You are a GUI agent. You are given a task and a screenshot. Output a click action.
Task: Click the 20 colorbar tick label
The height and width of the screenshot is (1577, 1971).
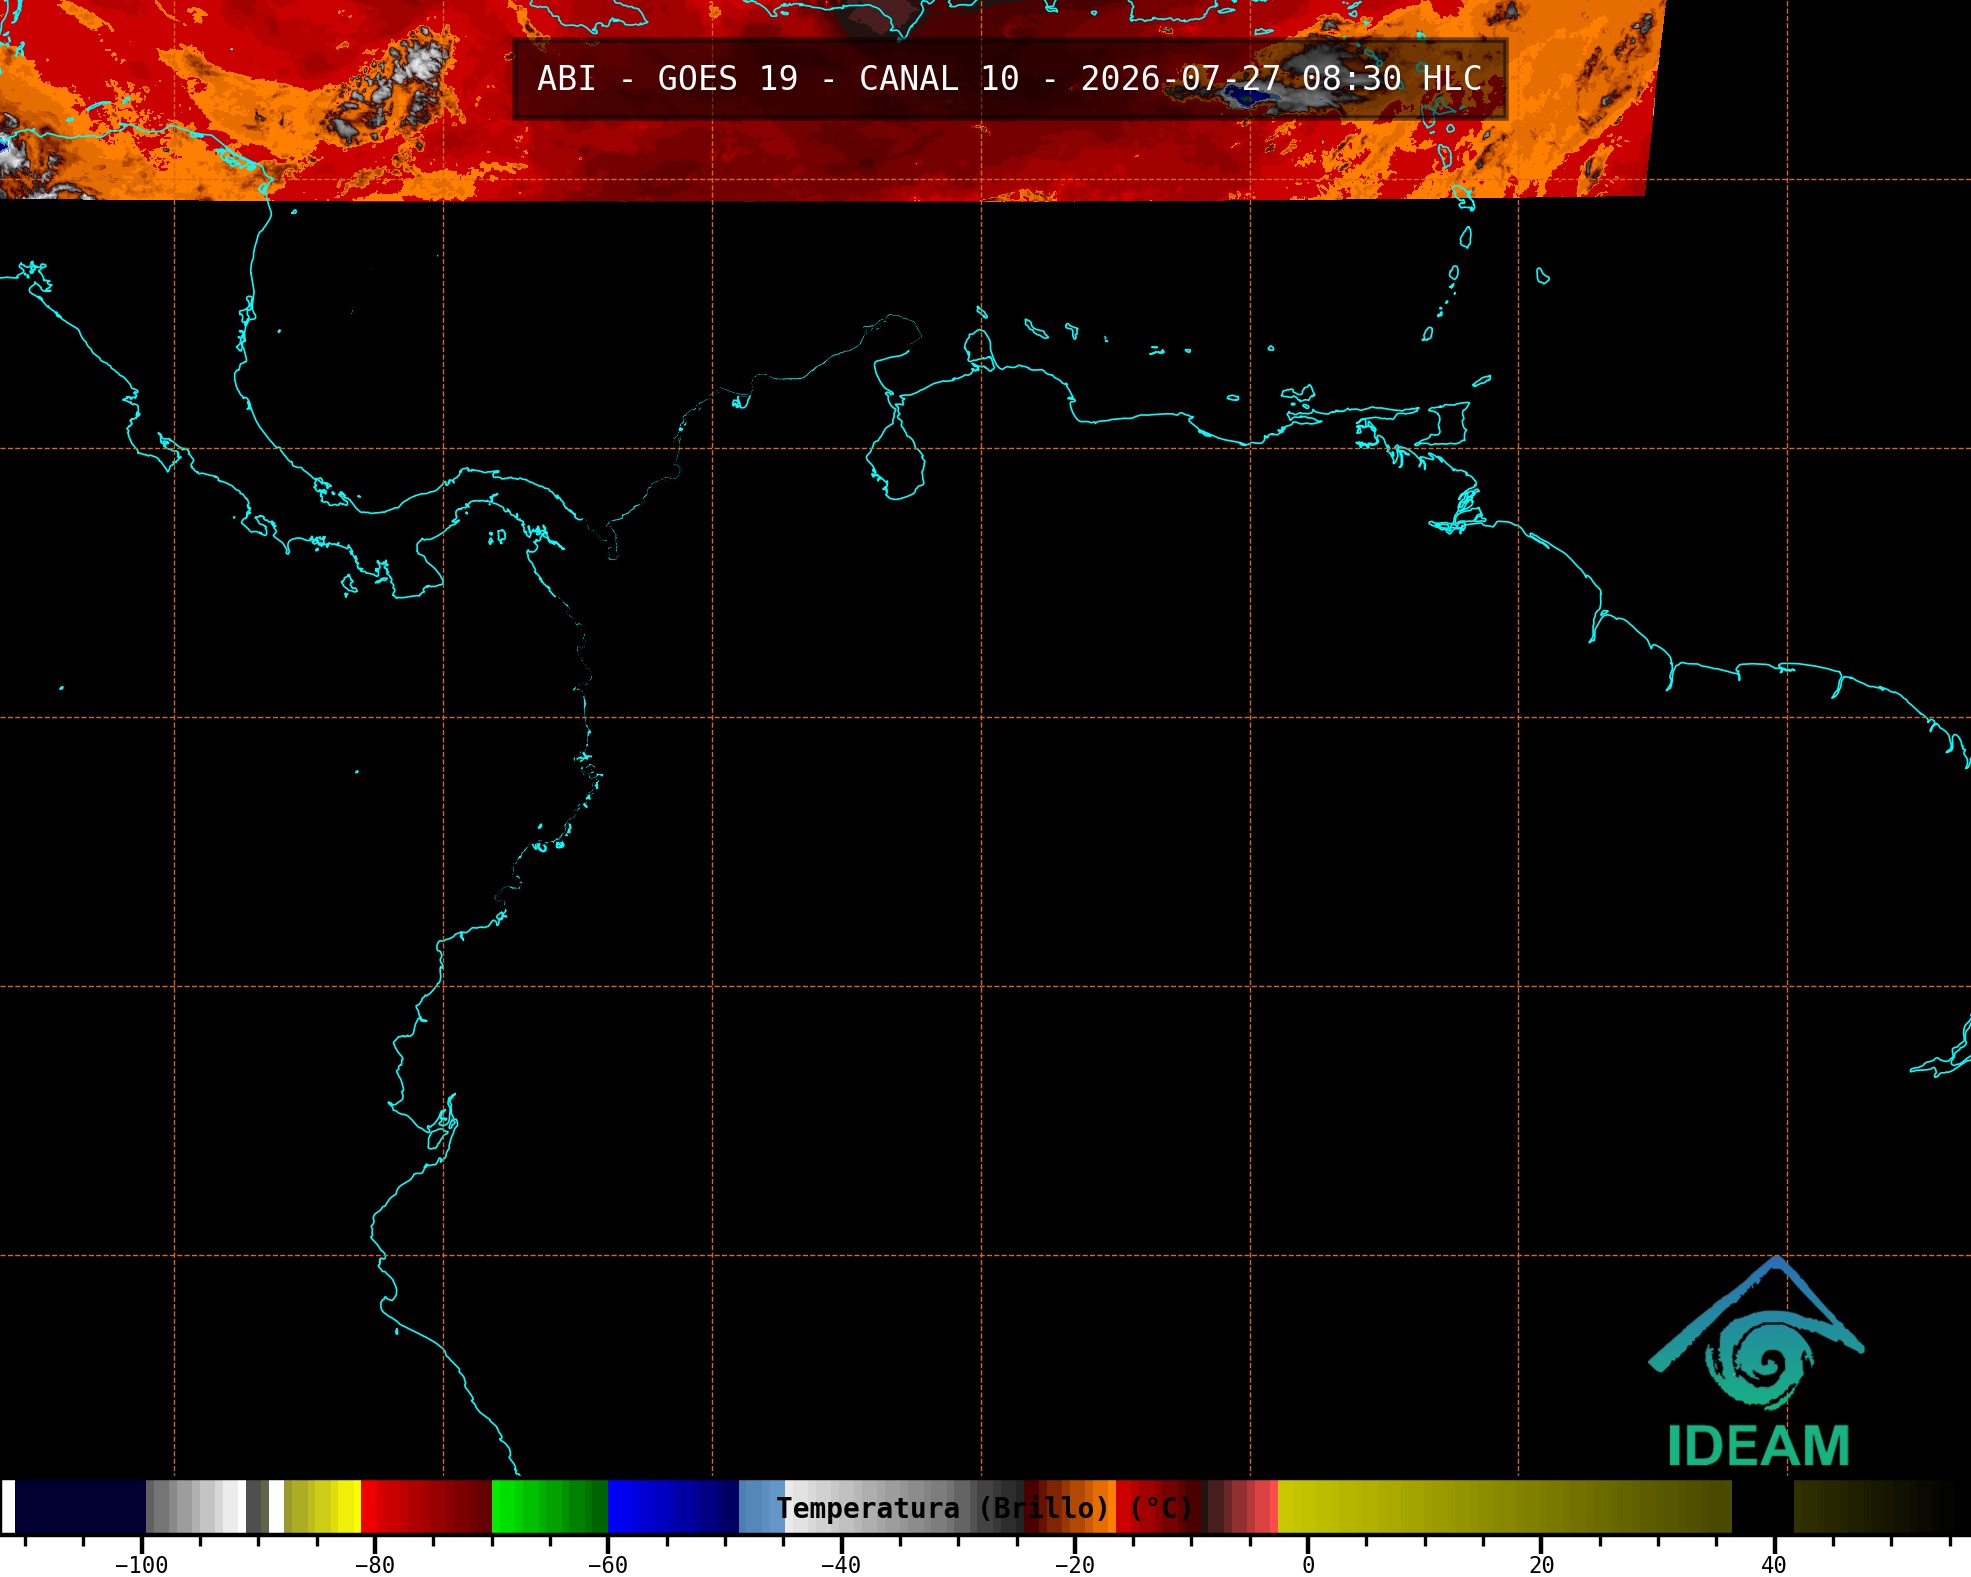pos(1541,1565)
